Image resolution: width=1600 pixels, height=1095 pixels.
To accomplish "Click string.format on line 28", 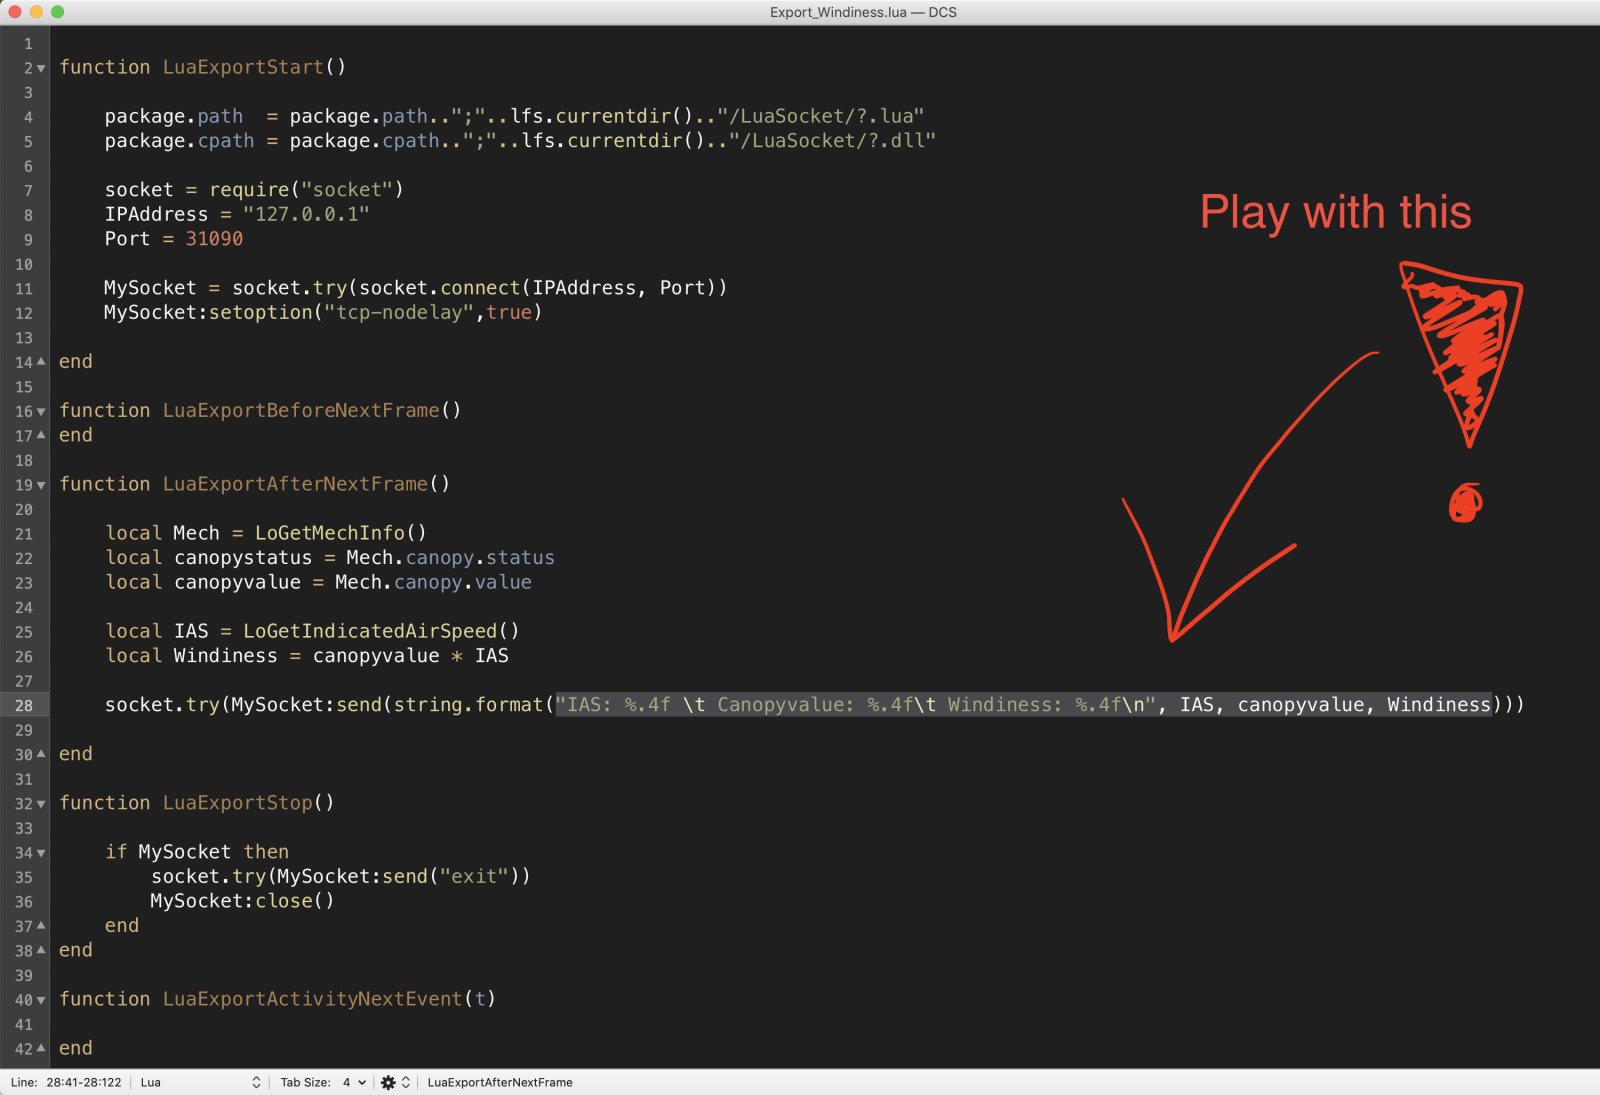I will (x=469, y=705).
